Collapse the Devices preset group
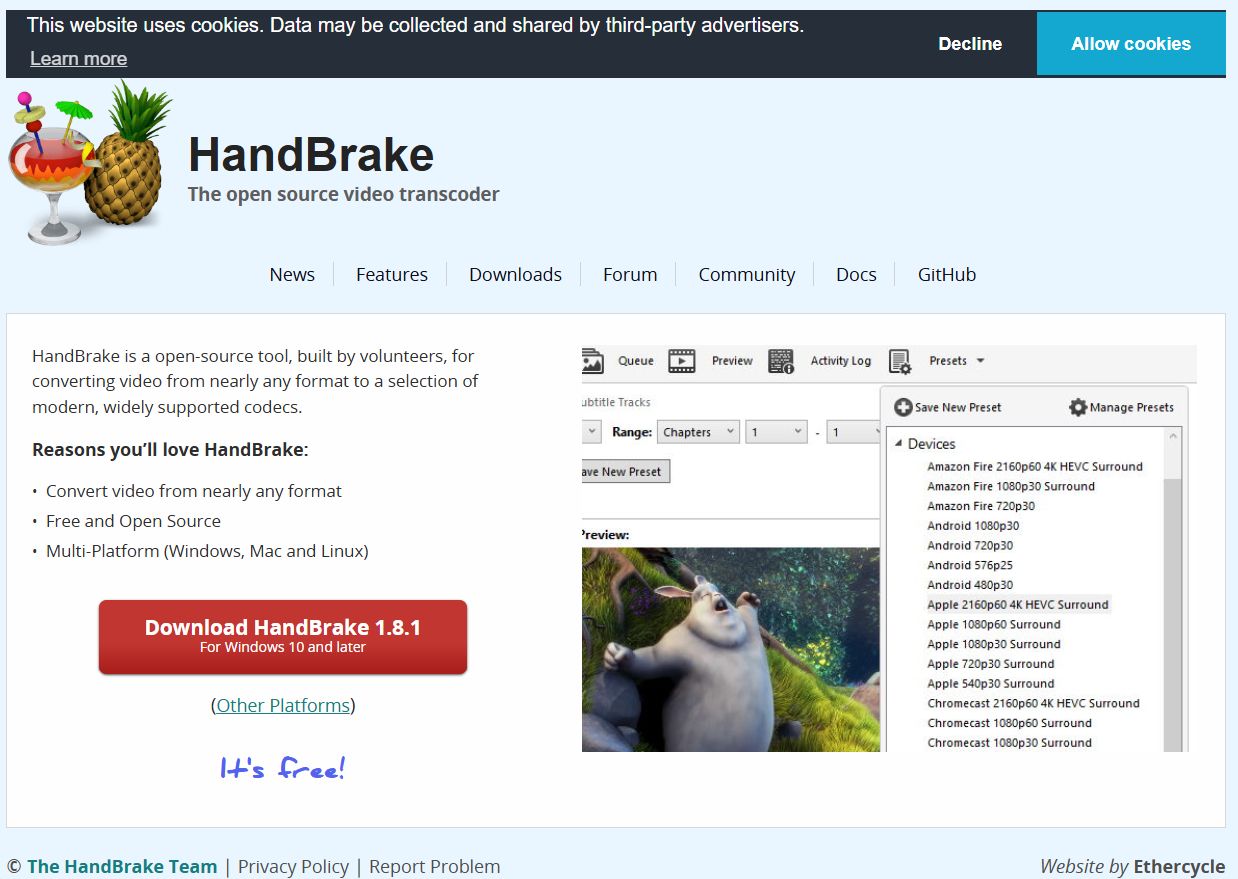 [x=898, y=444]
